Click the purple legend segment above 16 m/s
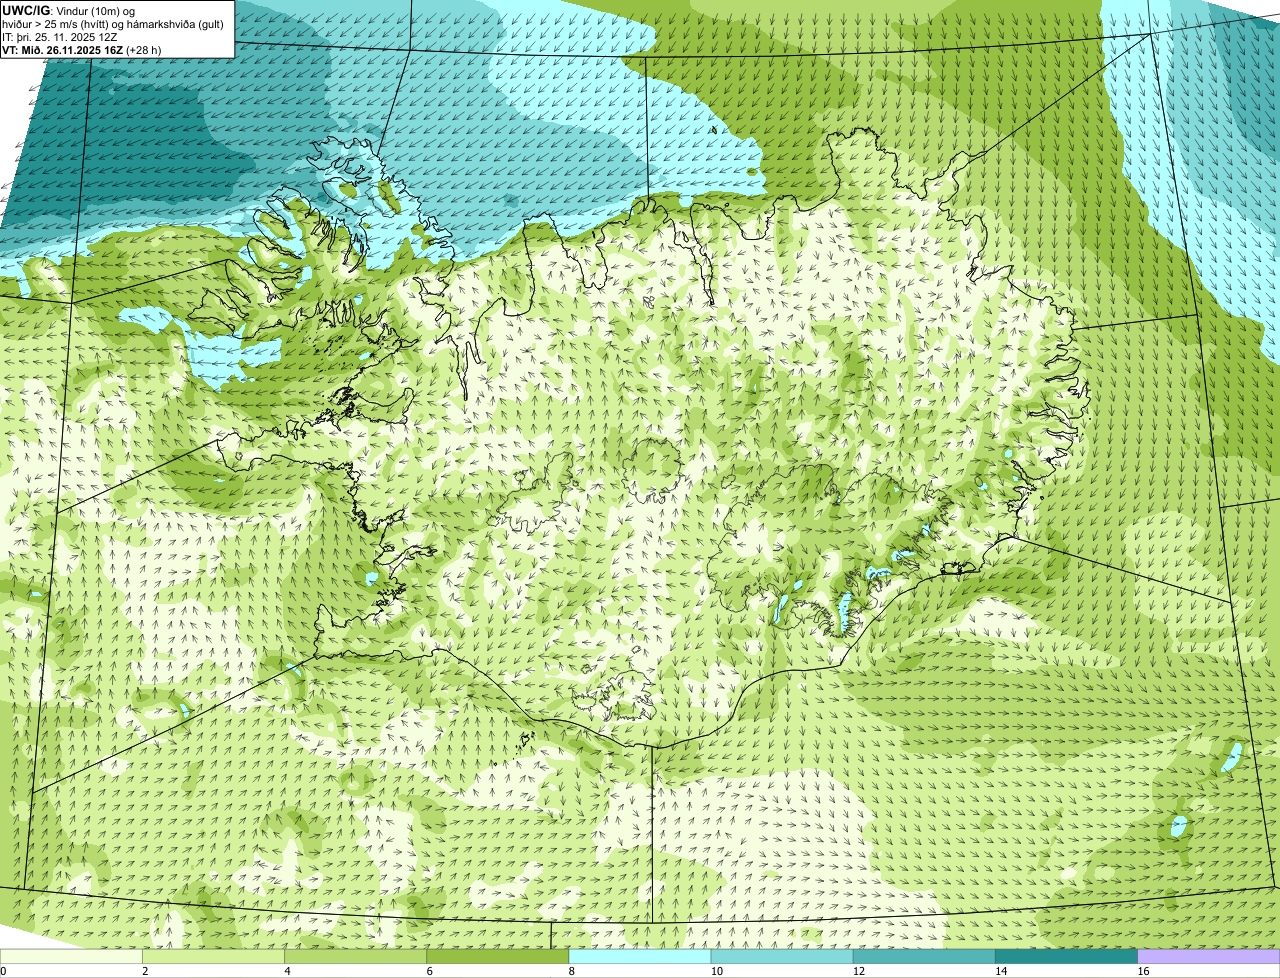Viewport: 1280px width, 978px height. point(1209,957)
